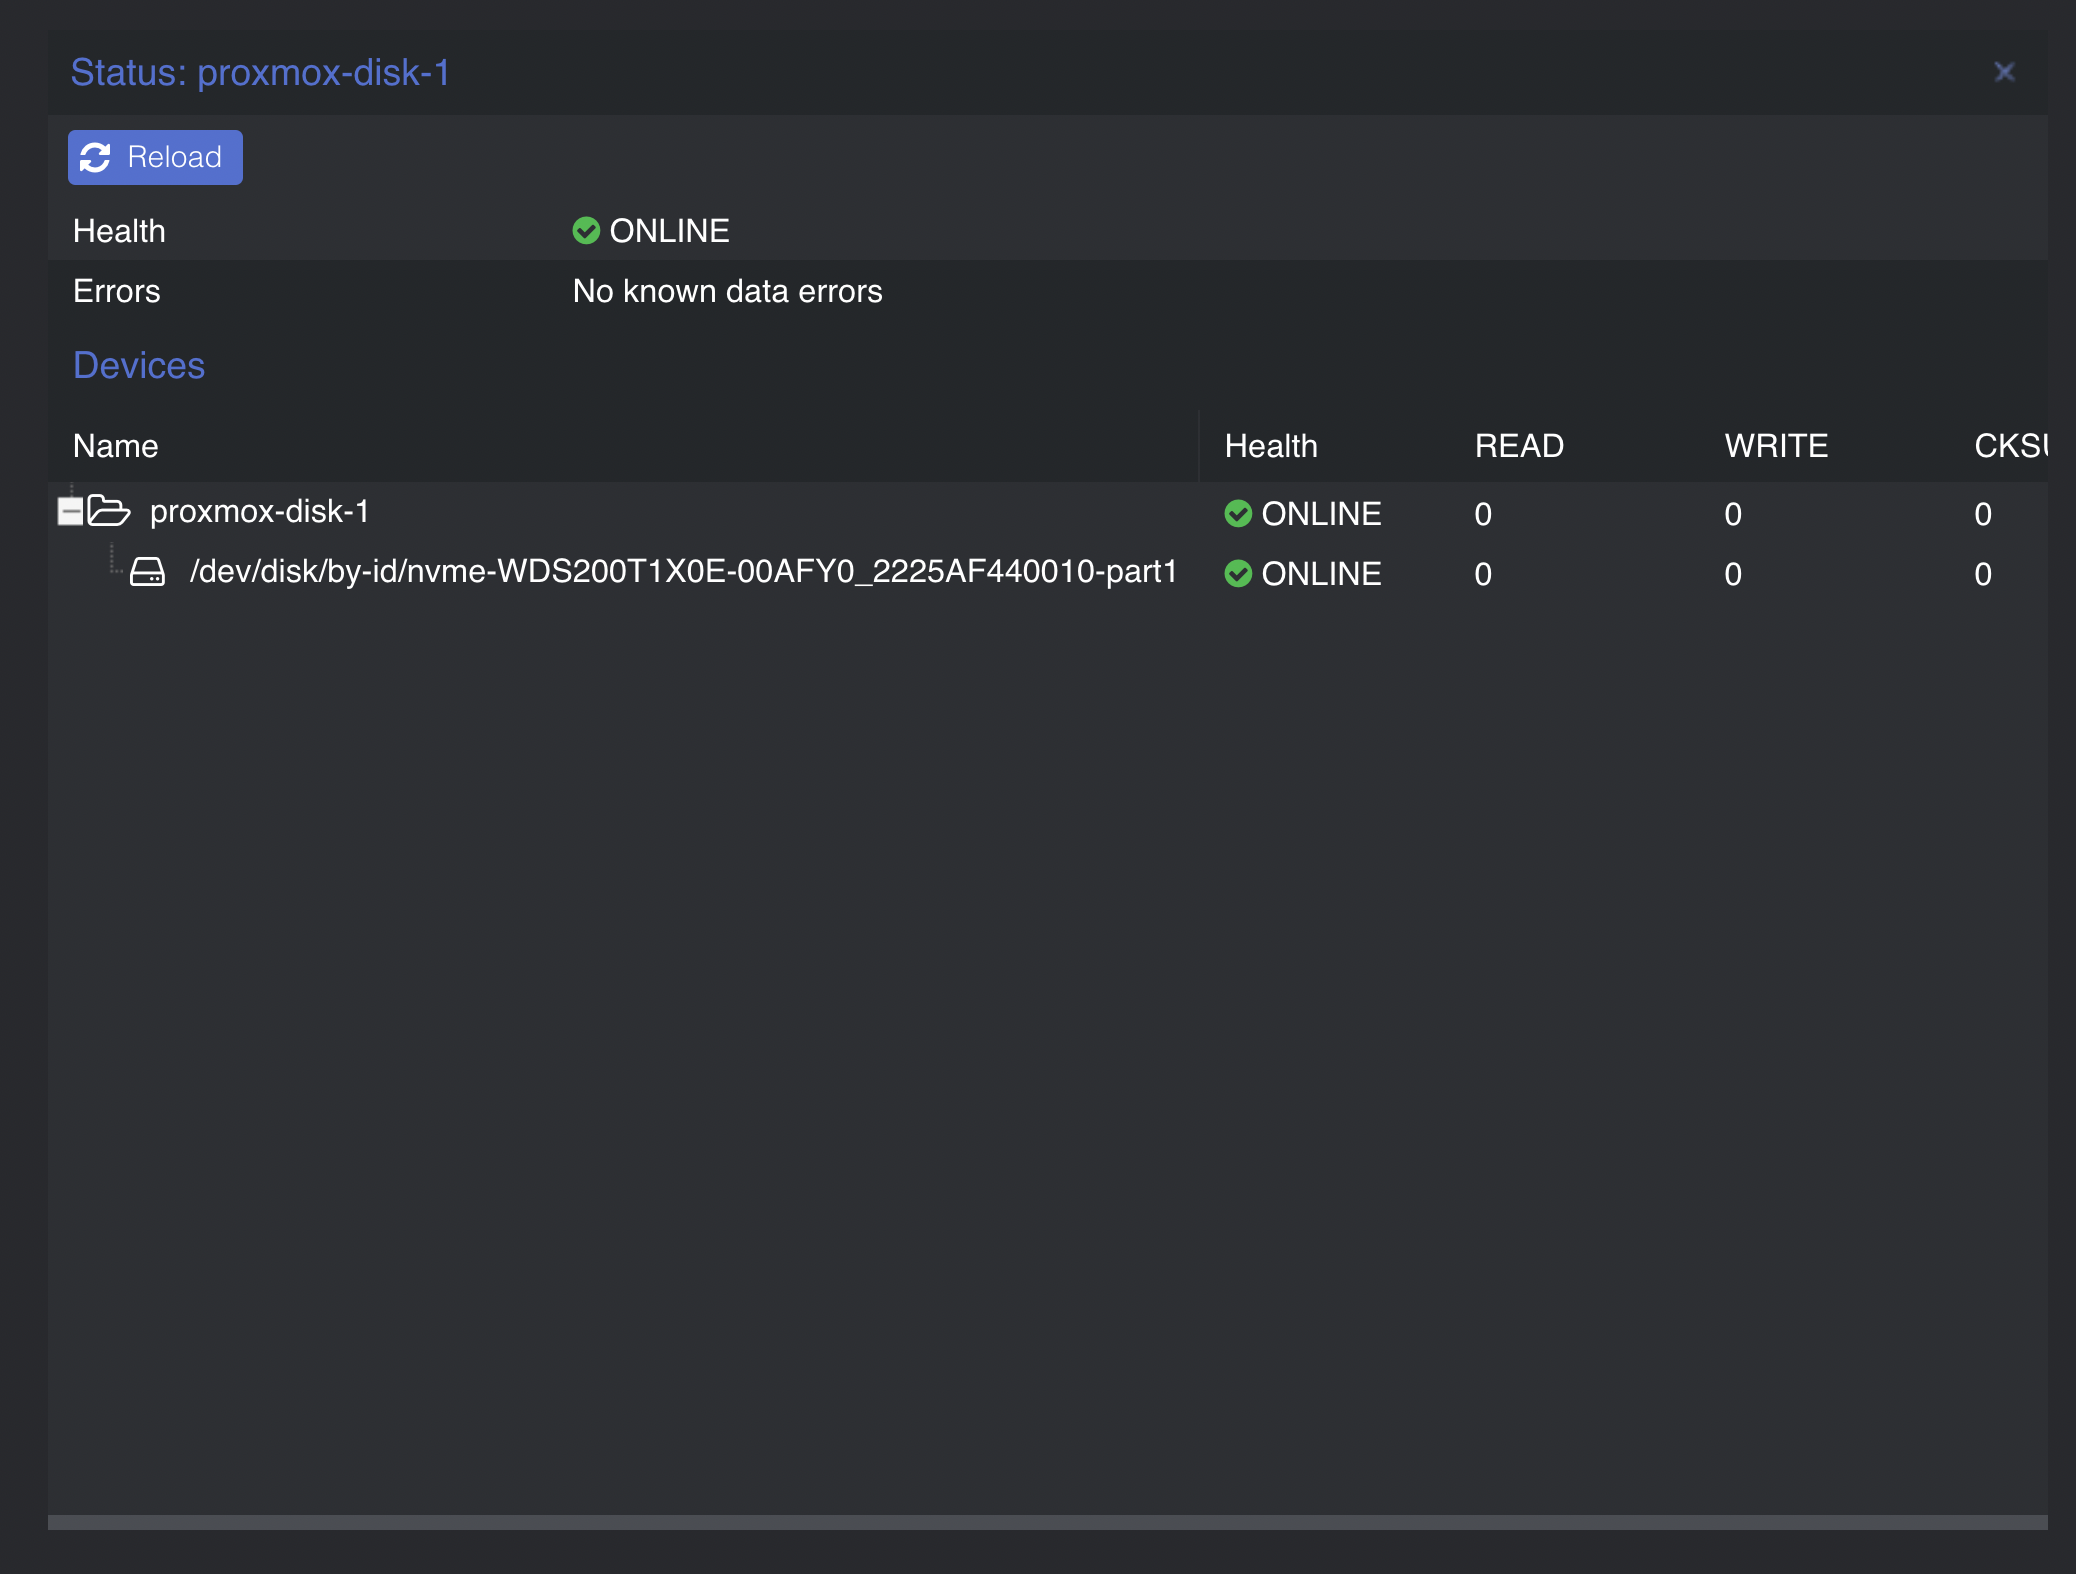The image size is (2076, 1574).
Task: Click the 'No known data errors' text
Action: click(727, 291)
